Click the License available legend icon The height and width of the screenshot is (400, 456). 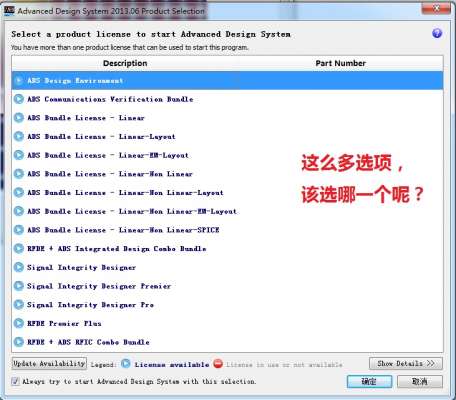click(126, 364)
